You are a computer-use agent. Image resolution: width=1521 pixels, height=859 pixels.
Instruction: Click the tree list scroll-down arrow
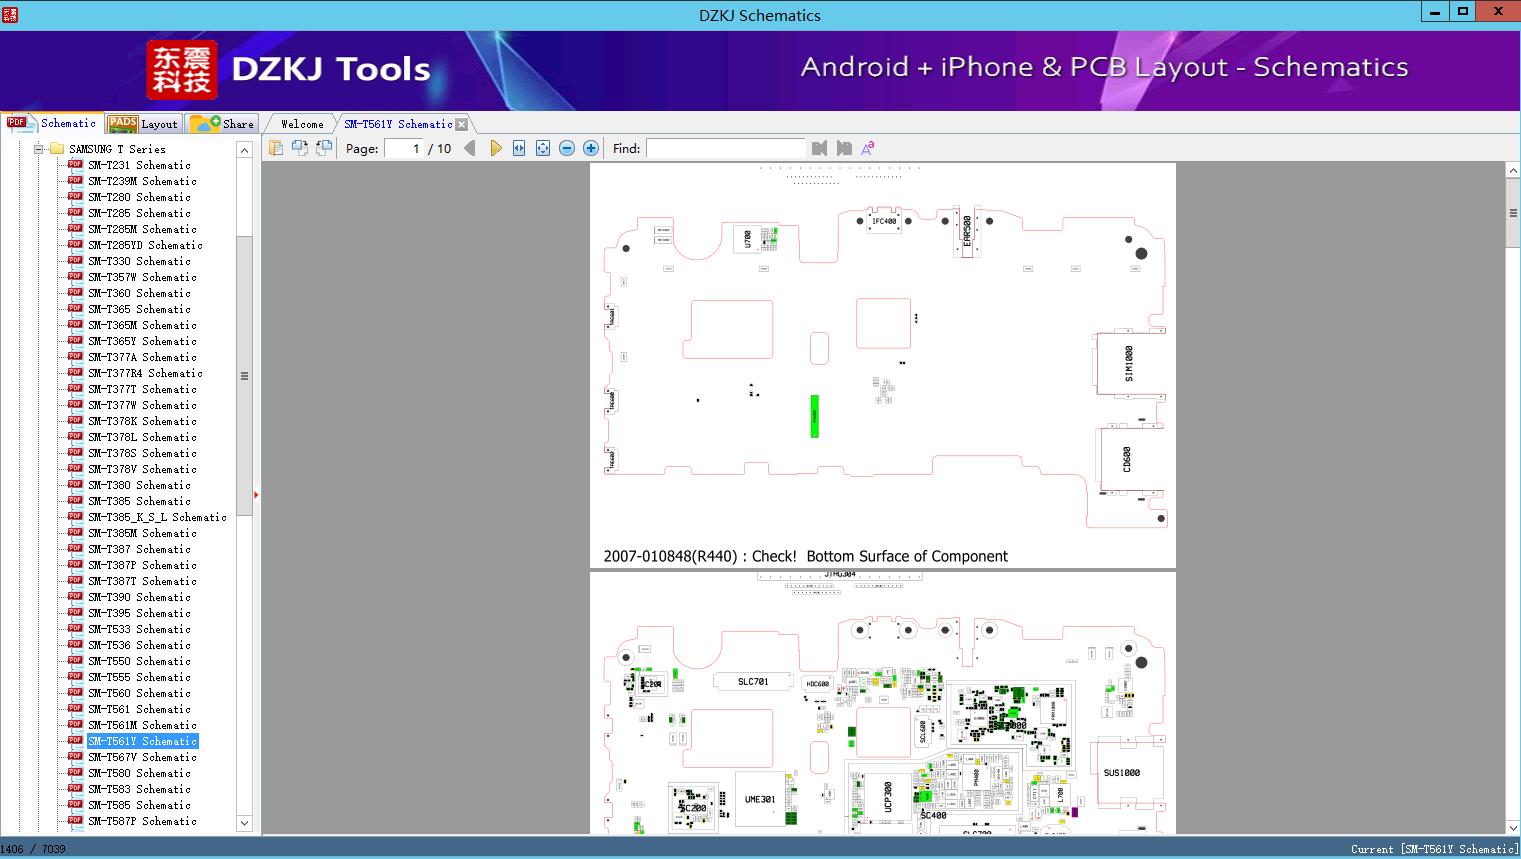[244, 824]
